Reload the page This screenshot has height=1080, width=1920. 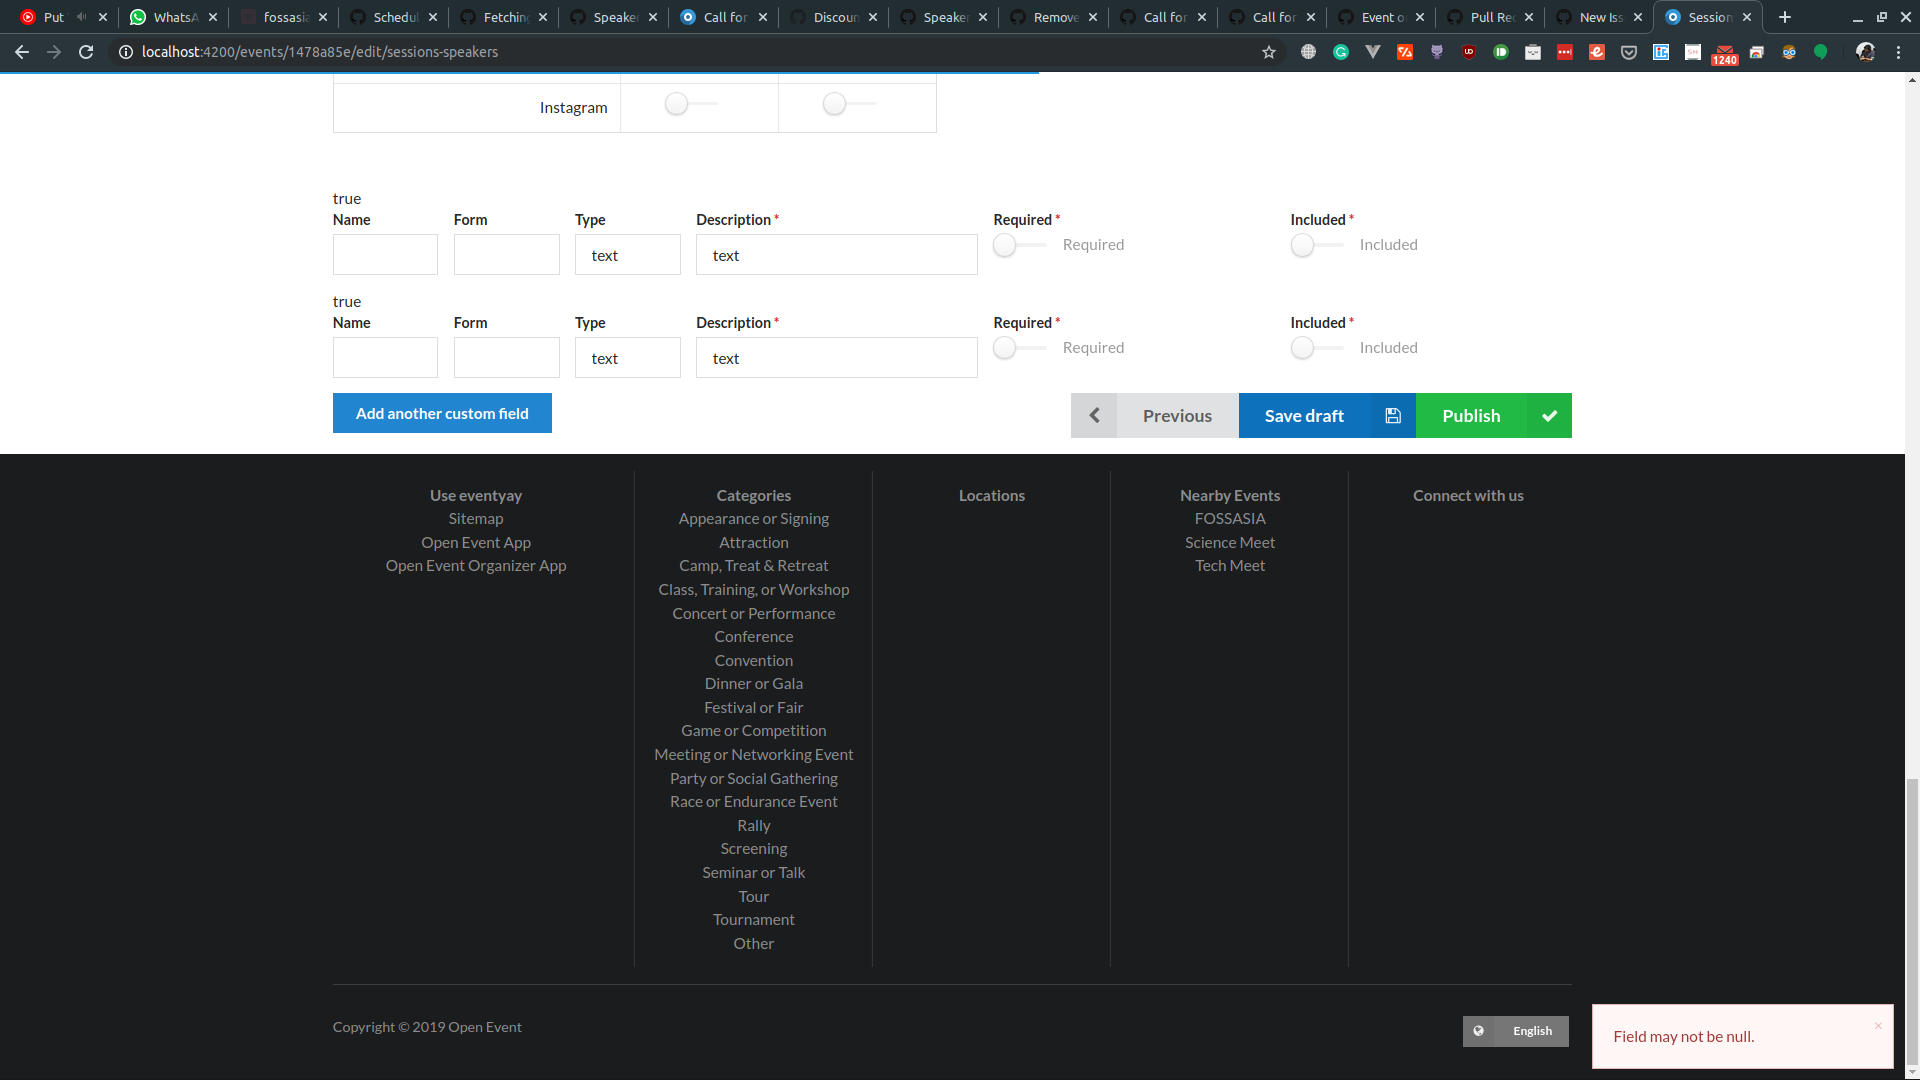coord(86,52)
